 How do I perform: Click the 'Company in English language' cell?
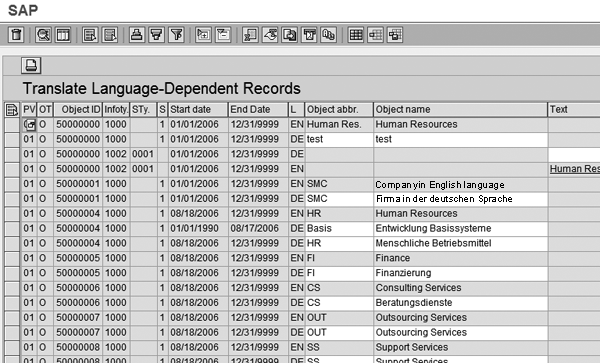pyautogui.click(x=460, y=184)
